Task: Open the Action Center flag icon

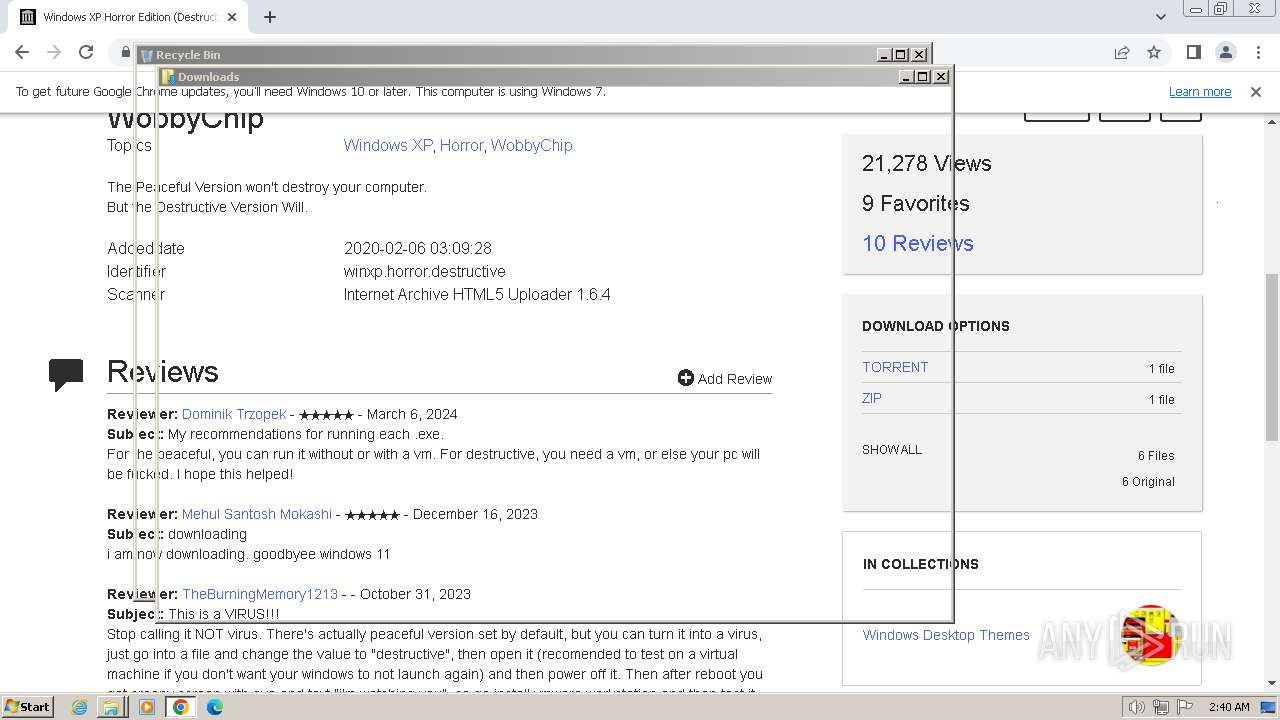Action: pyautogui.click(x=1185, y=707)
